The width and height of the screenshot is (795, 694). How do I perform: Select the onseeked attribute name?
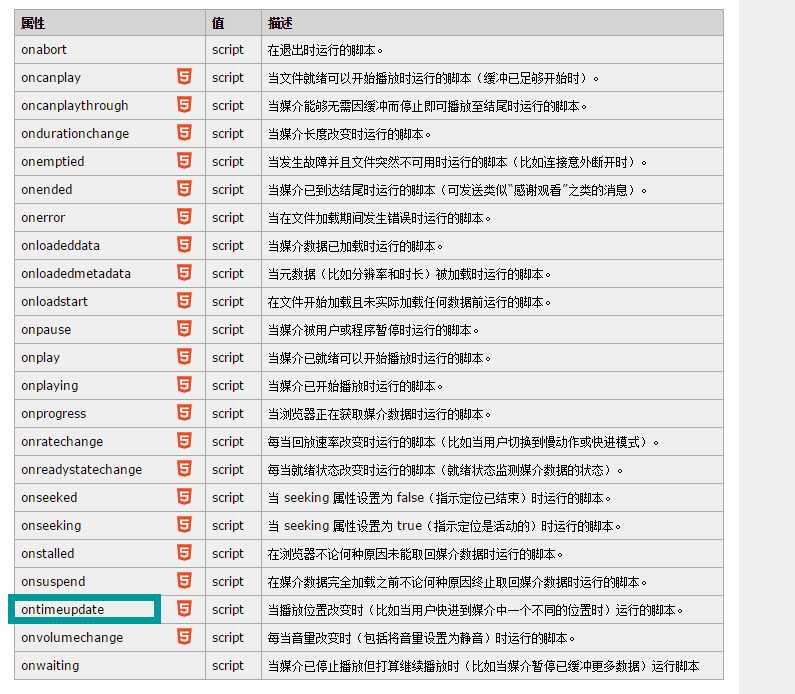click(49, 497)
